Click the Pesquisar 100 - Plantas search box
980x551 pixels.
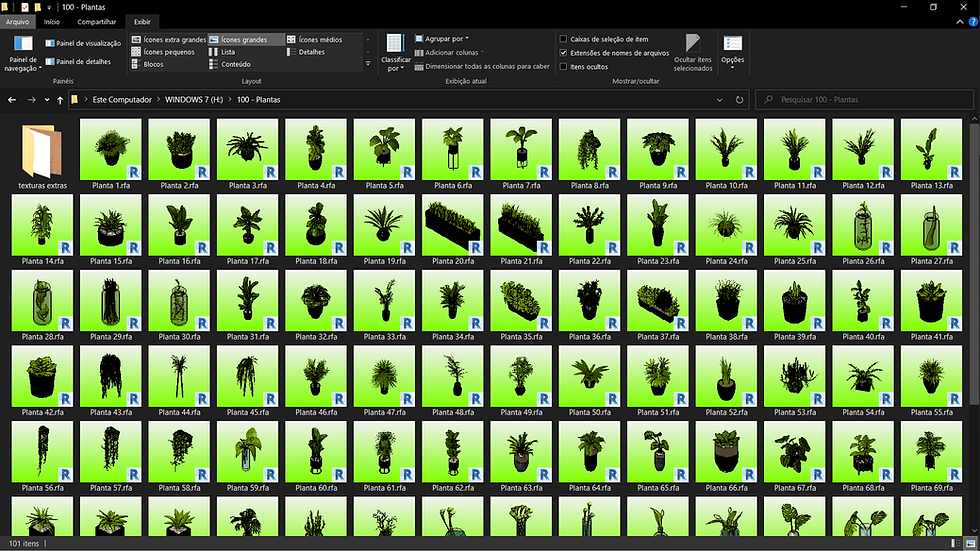tap(864, 100)
